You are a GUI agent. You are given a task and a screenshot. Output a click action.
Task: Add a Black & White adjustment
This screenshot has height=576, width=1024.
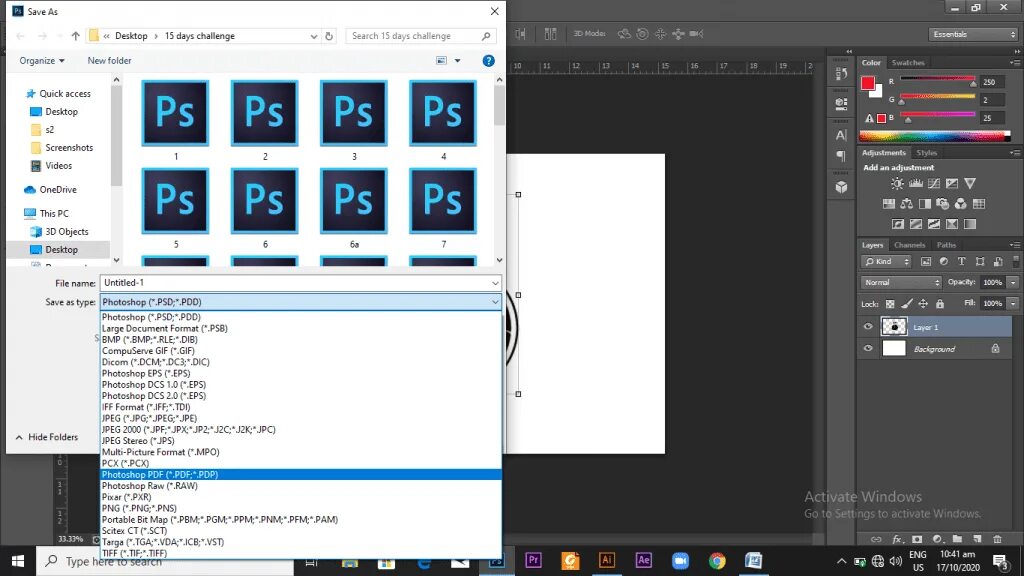pos(925,204)
